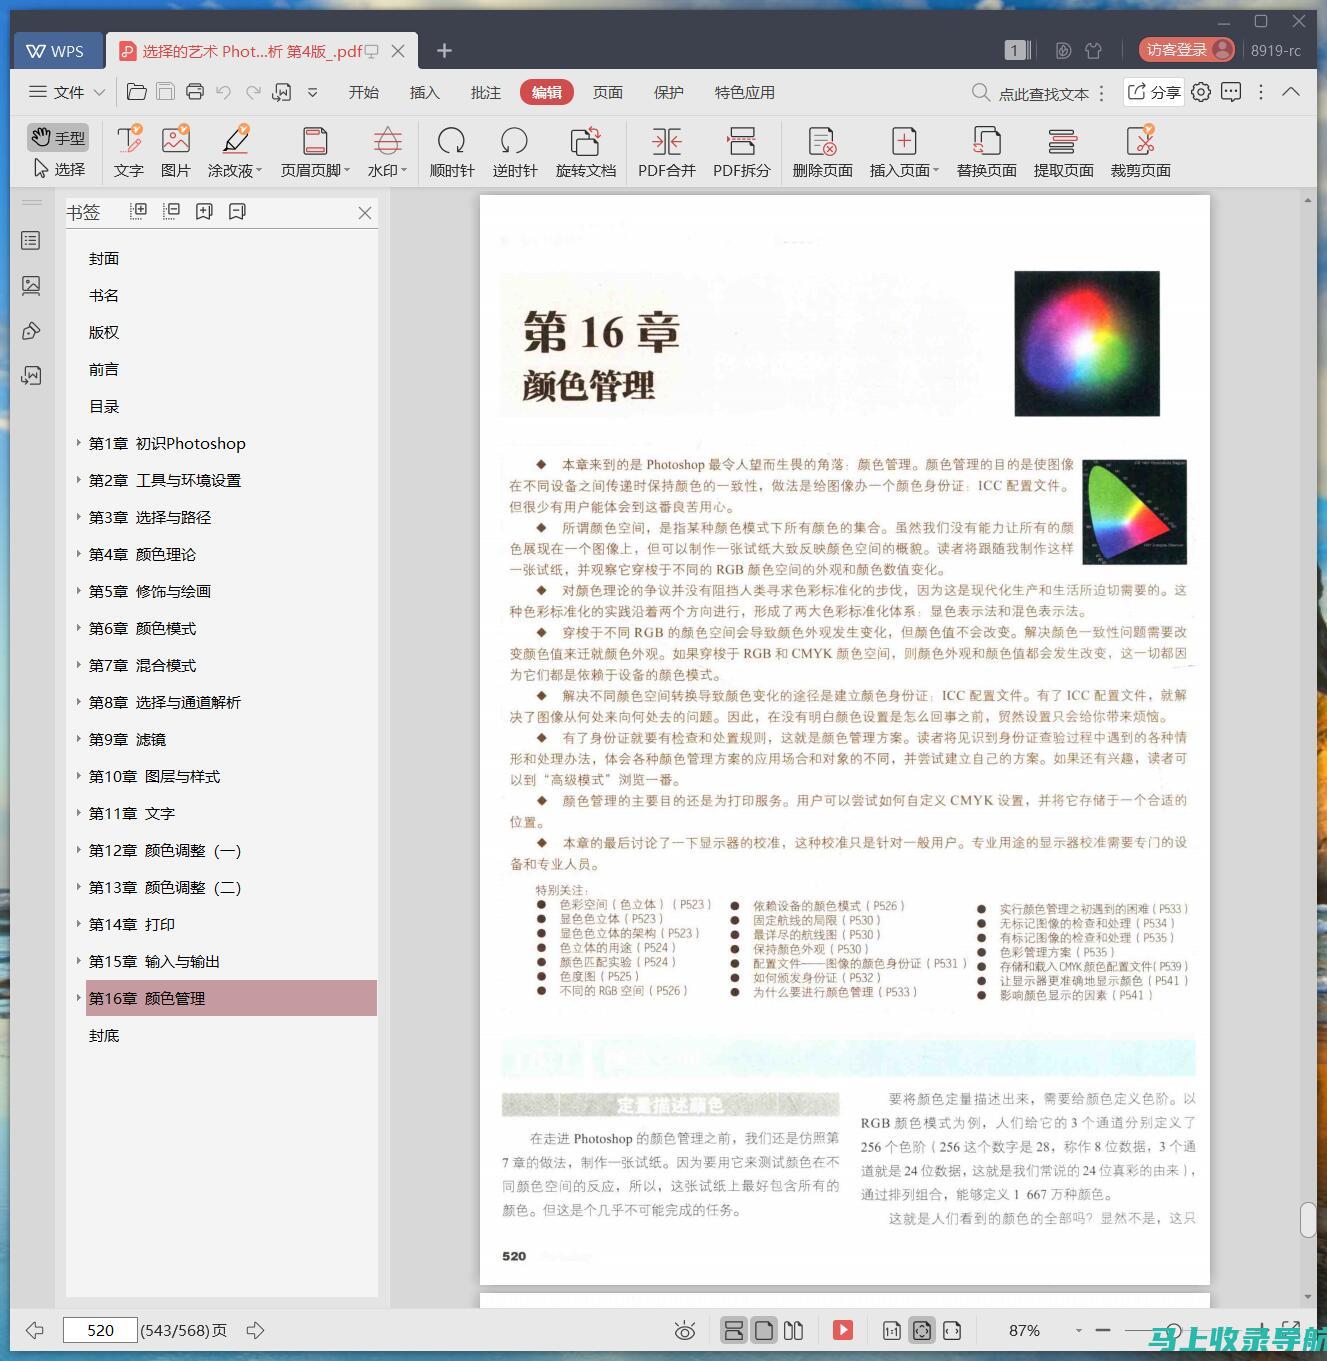Open the settings gear icon

click(1201, 92)
